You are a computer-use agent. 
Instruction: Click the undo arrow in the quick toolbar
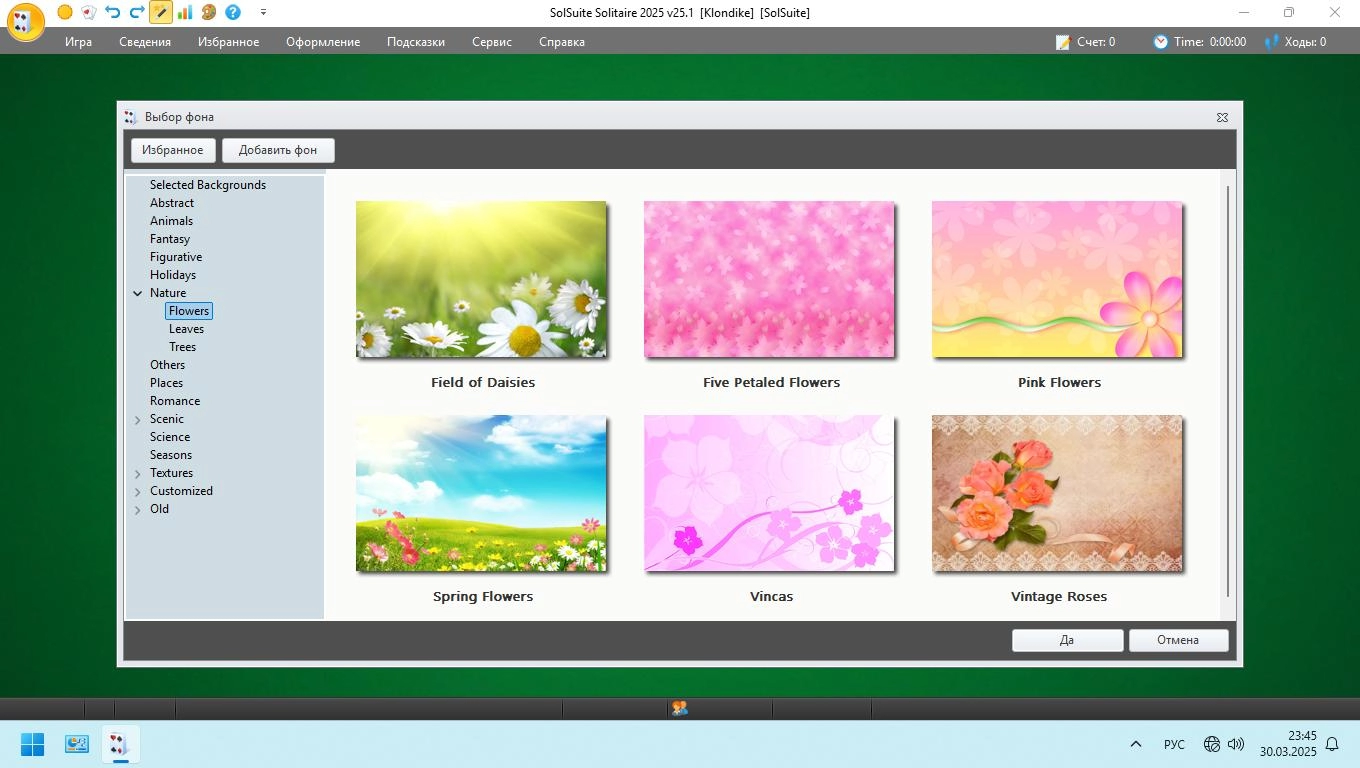[113, 12]
